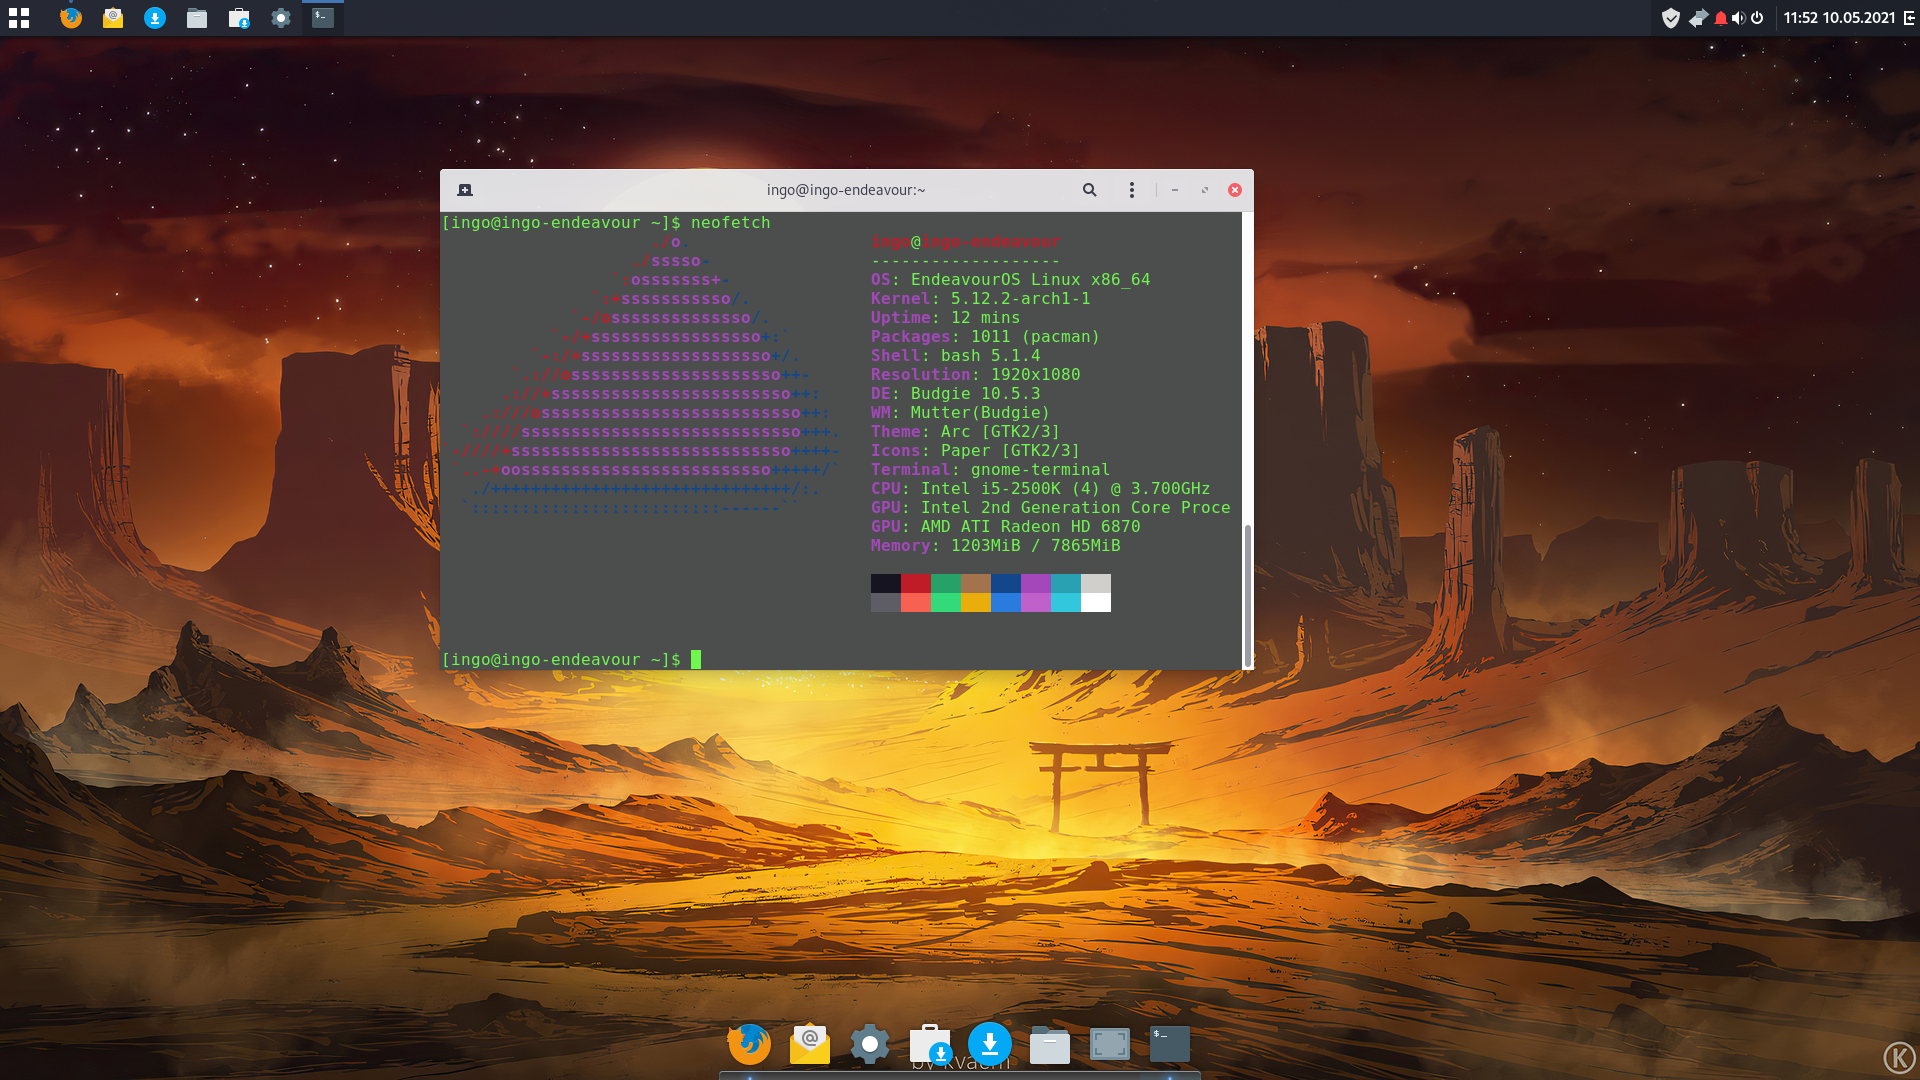This screenshot has width=1920, height=1080.
Task: Switch to terminal in top panel tasklist
Action: coord(322,18)
